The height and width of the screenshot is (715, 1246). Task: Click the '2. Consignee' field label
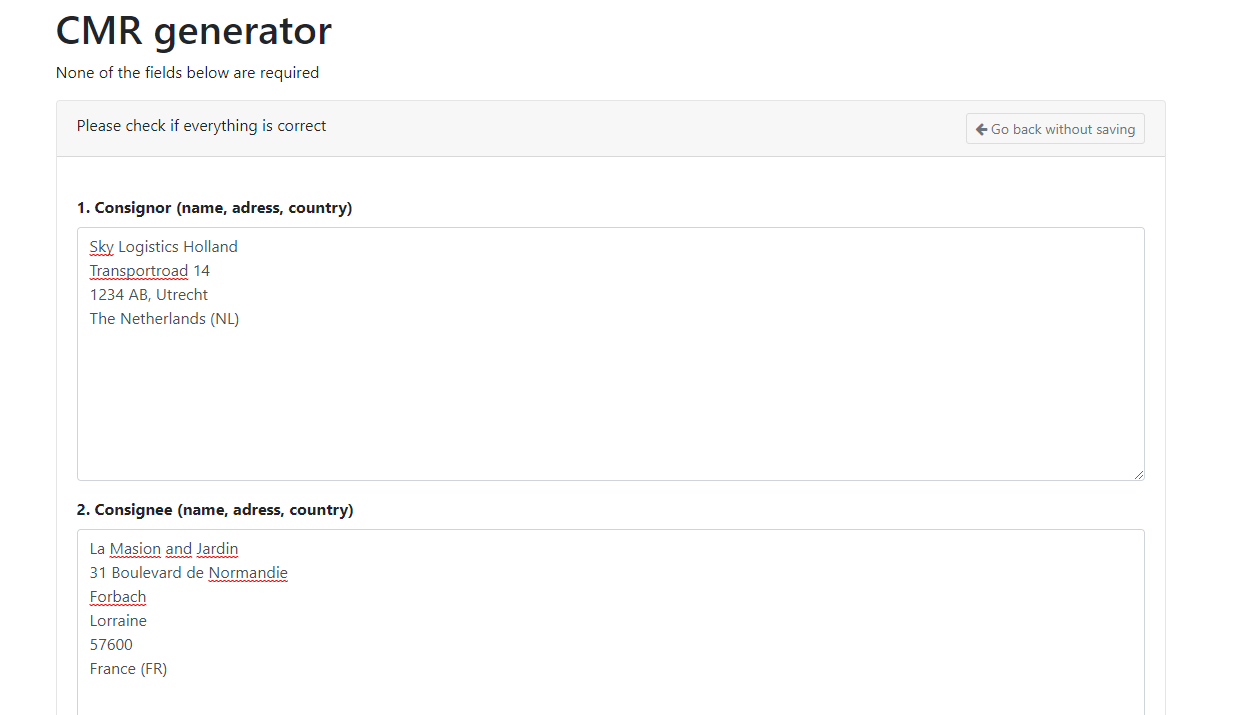pos(214,510)
